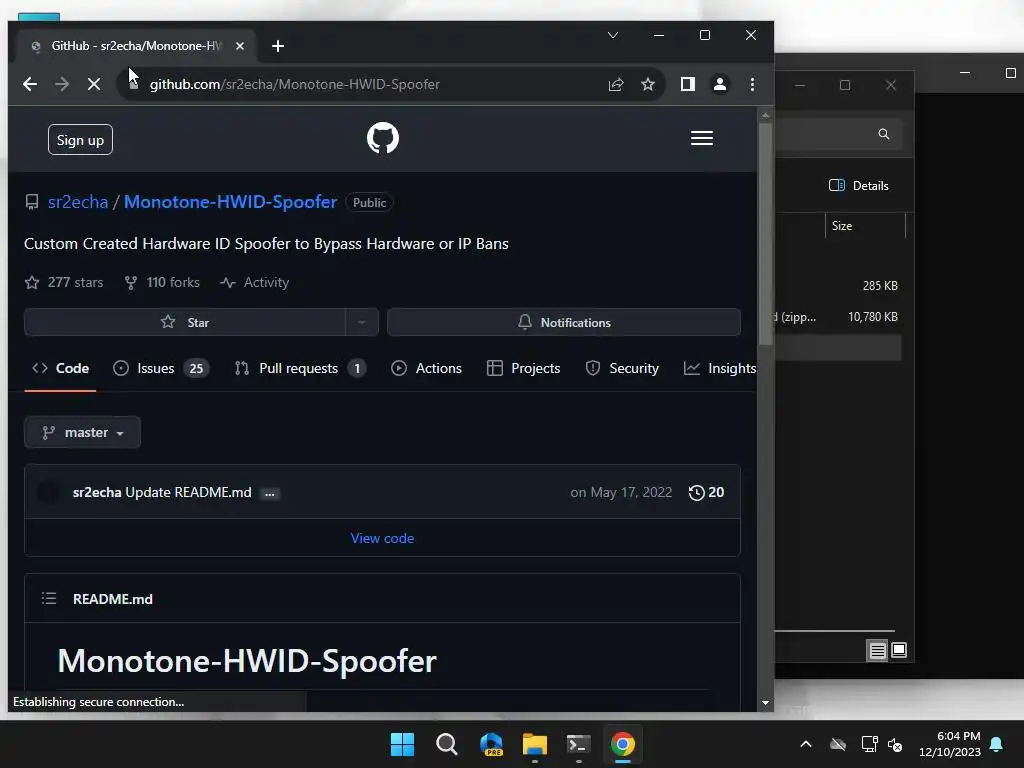Screen dimensions: 1024x768
Task: Open the GitHub hamburger navigation menu
Action: point(702,138)
